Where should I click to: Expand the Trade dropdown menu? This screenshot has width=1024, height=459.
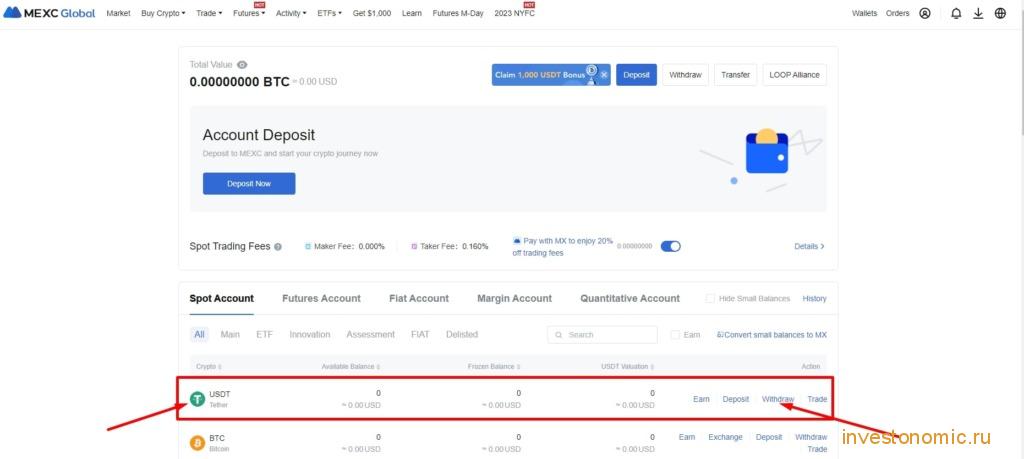[x=209, y=13]
